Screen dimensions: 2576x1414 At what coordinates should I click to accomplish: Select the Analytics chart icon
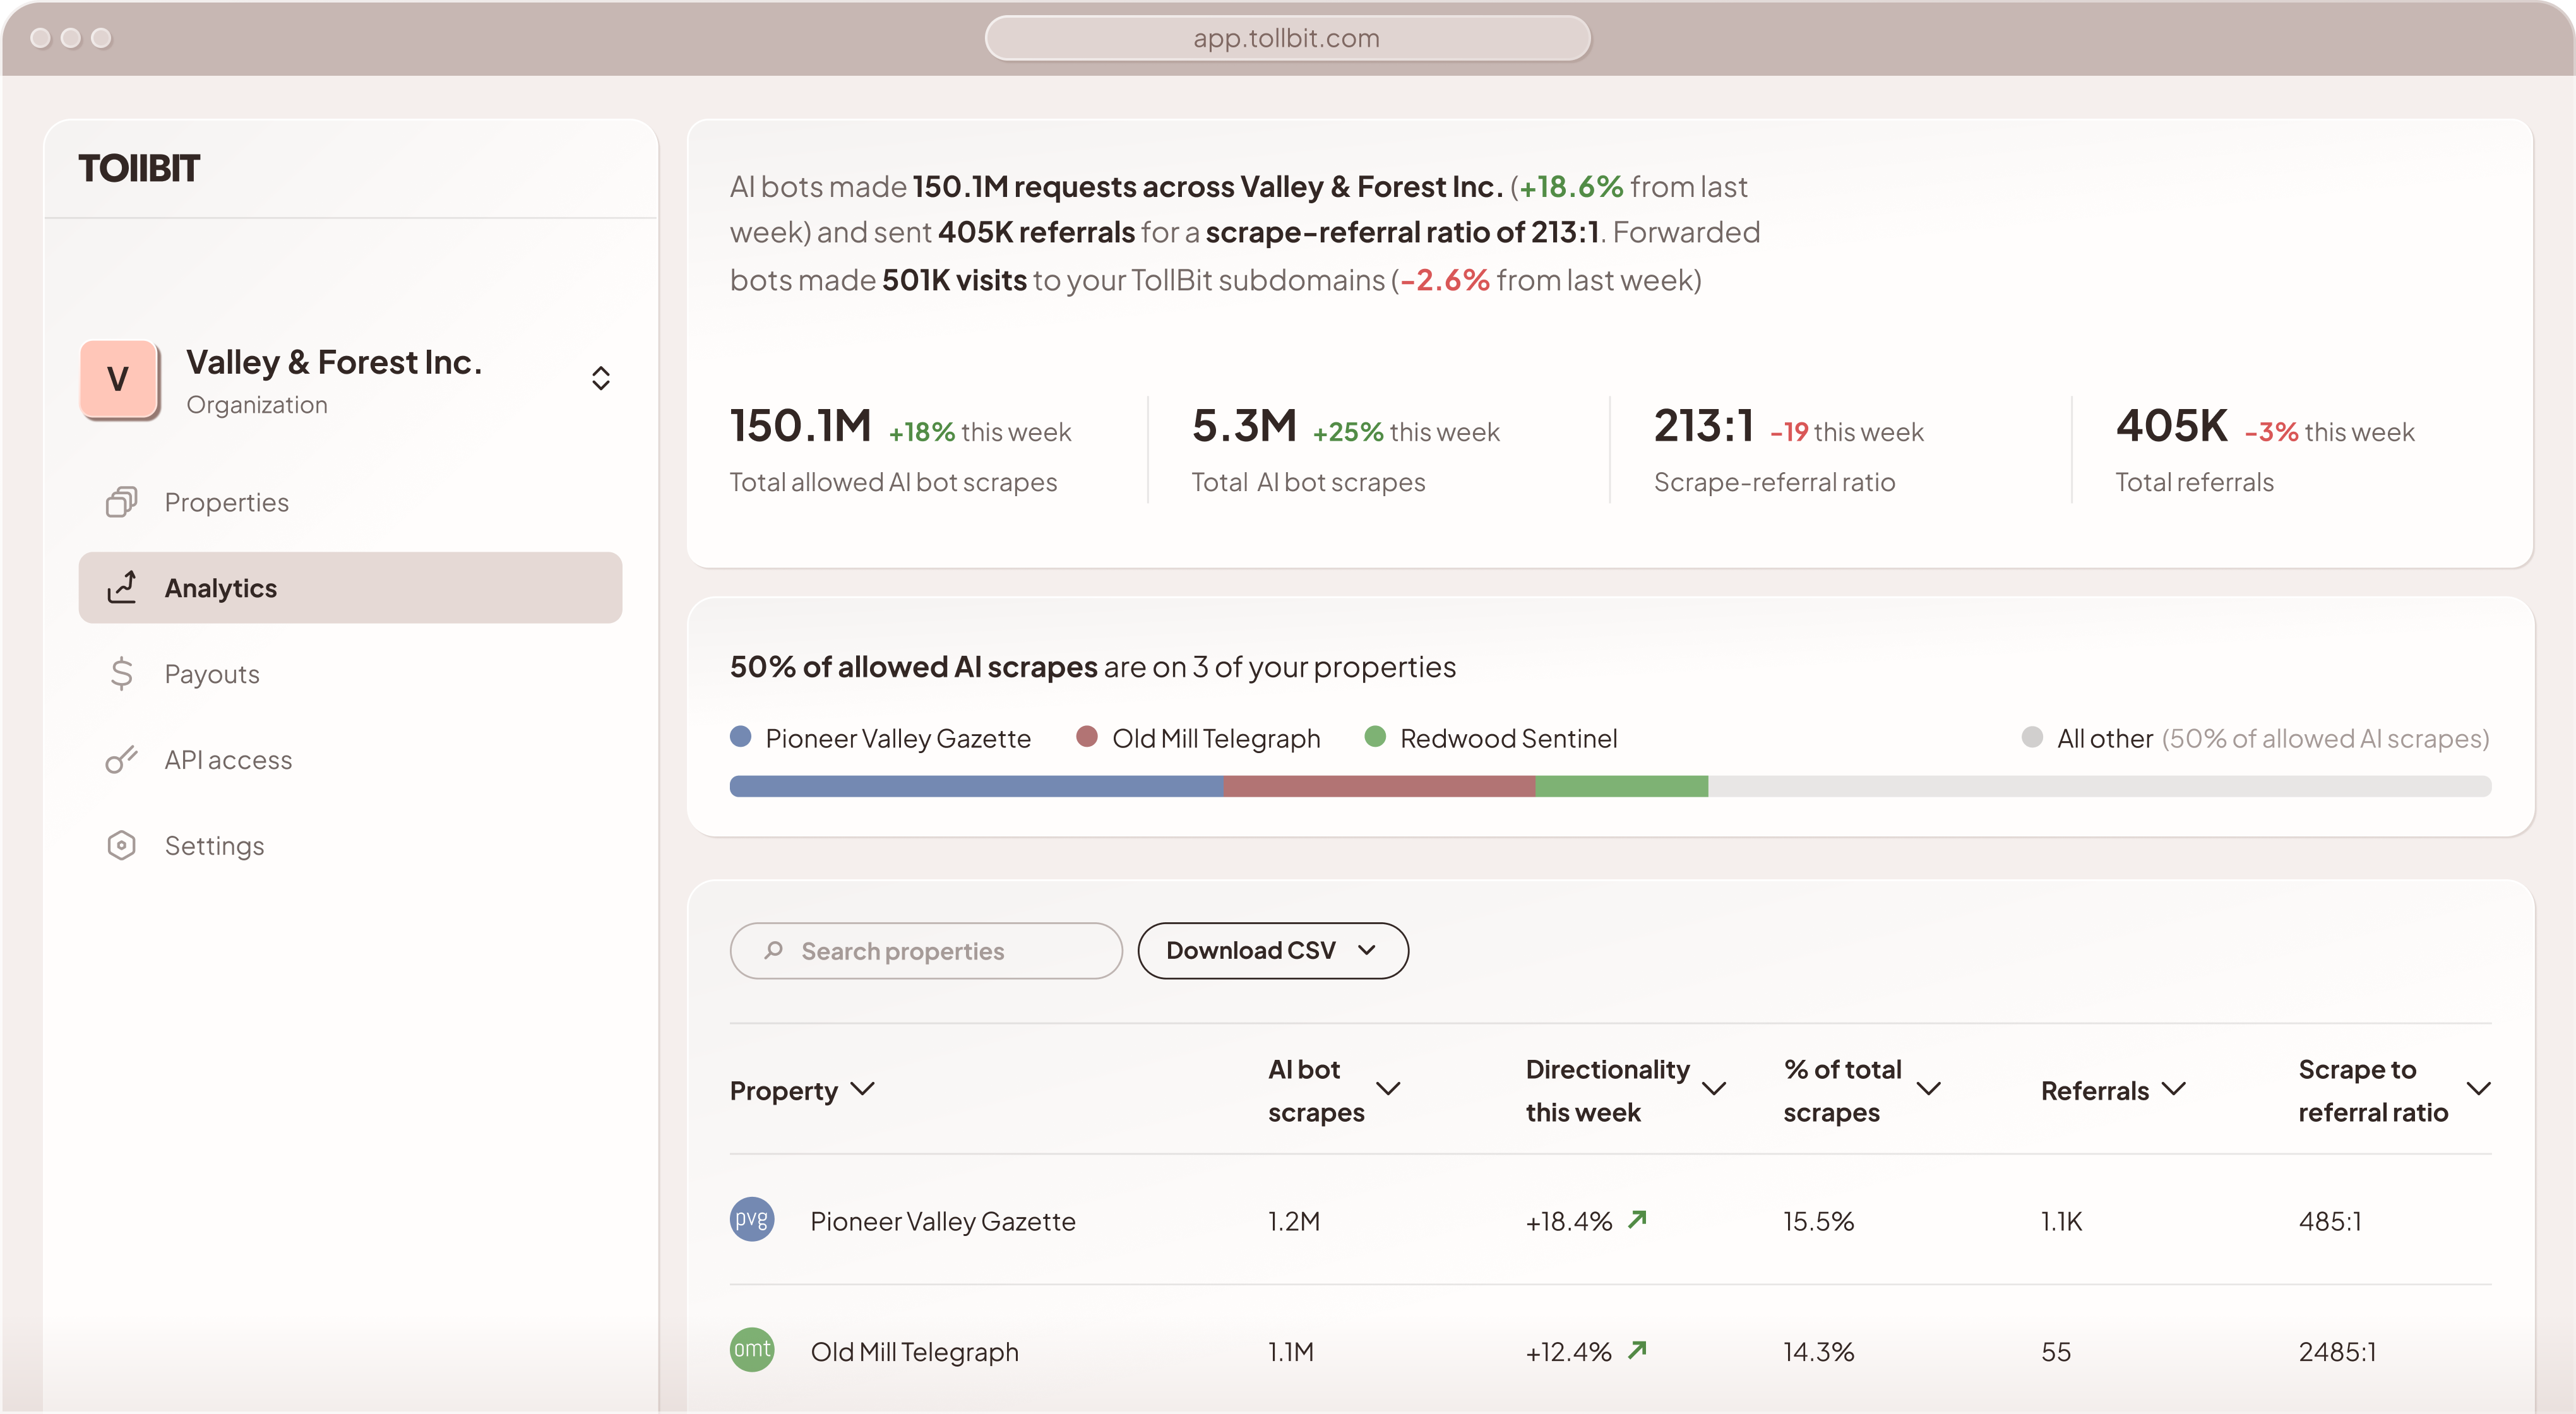tap(121, 588)
